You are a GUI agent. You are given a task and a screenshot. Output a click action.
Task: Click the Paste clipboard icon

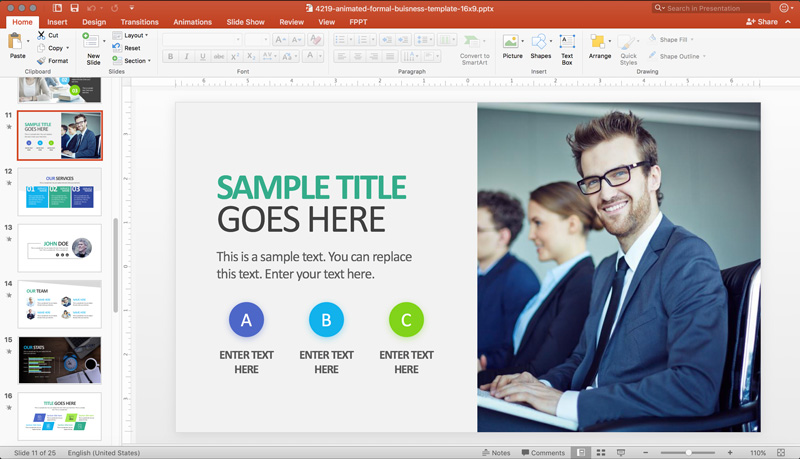[x=16, y=41]
